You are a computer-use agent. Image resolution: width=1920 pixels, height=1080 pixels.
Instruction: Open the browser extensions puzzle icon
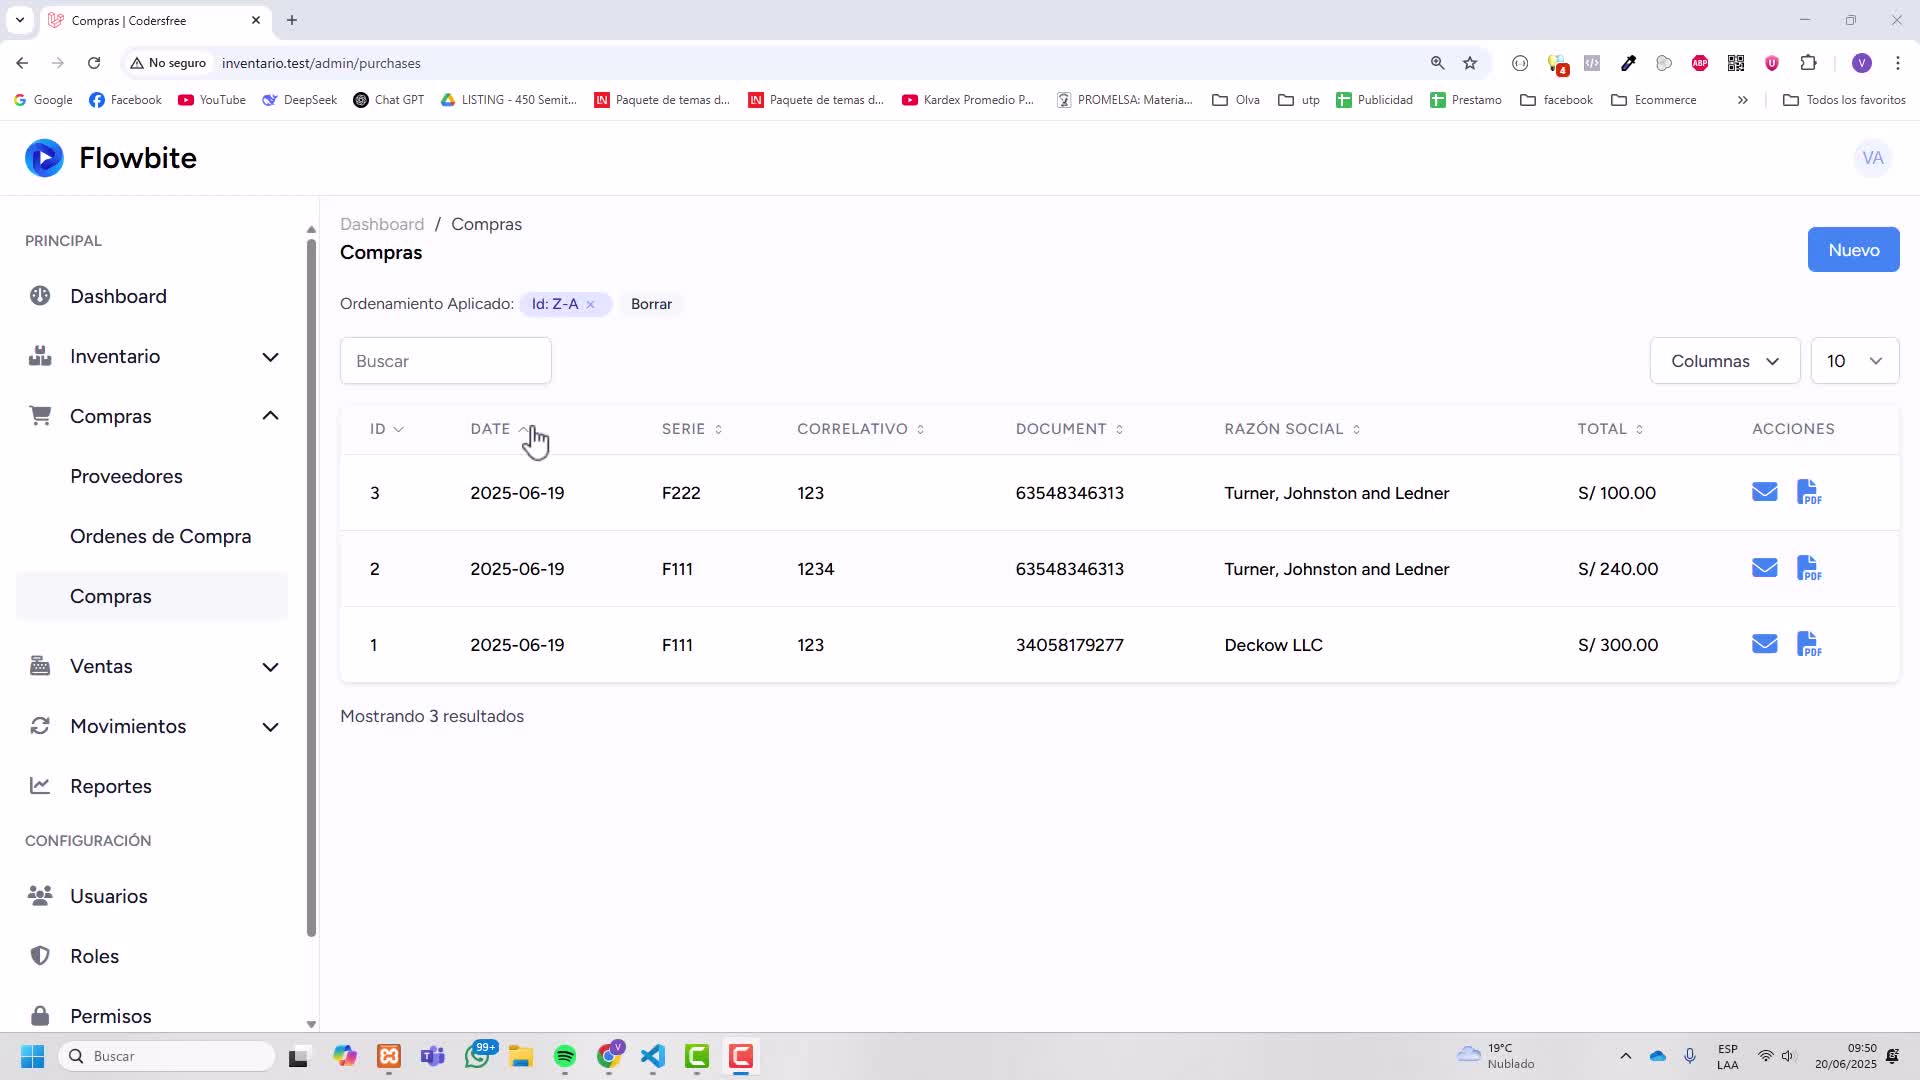pos(1808,63)
